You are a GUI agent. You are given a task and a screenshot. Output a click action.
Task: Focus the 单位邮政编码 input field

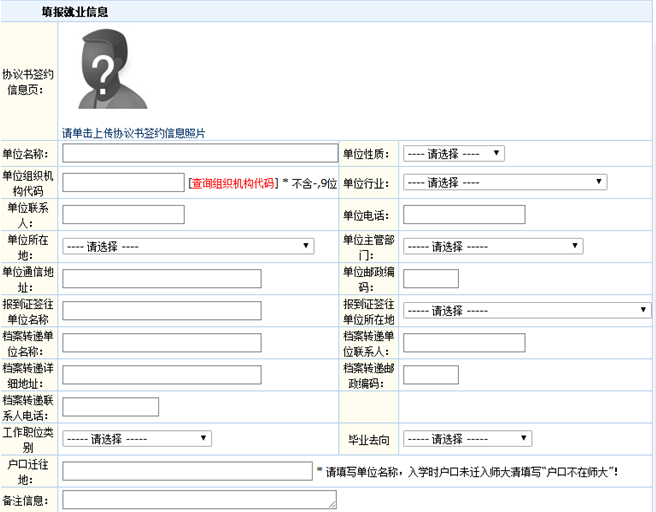point(431,279)
